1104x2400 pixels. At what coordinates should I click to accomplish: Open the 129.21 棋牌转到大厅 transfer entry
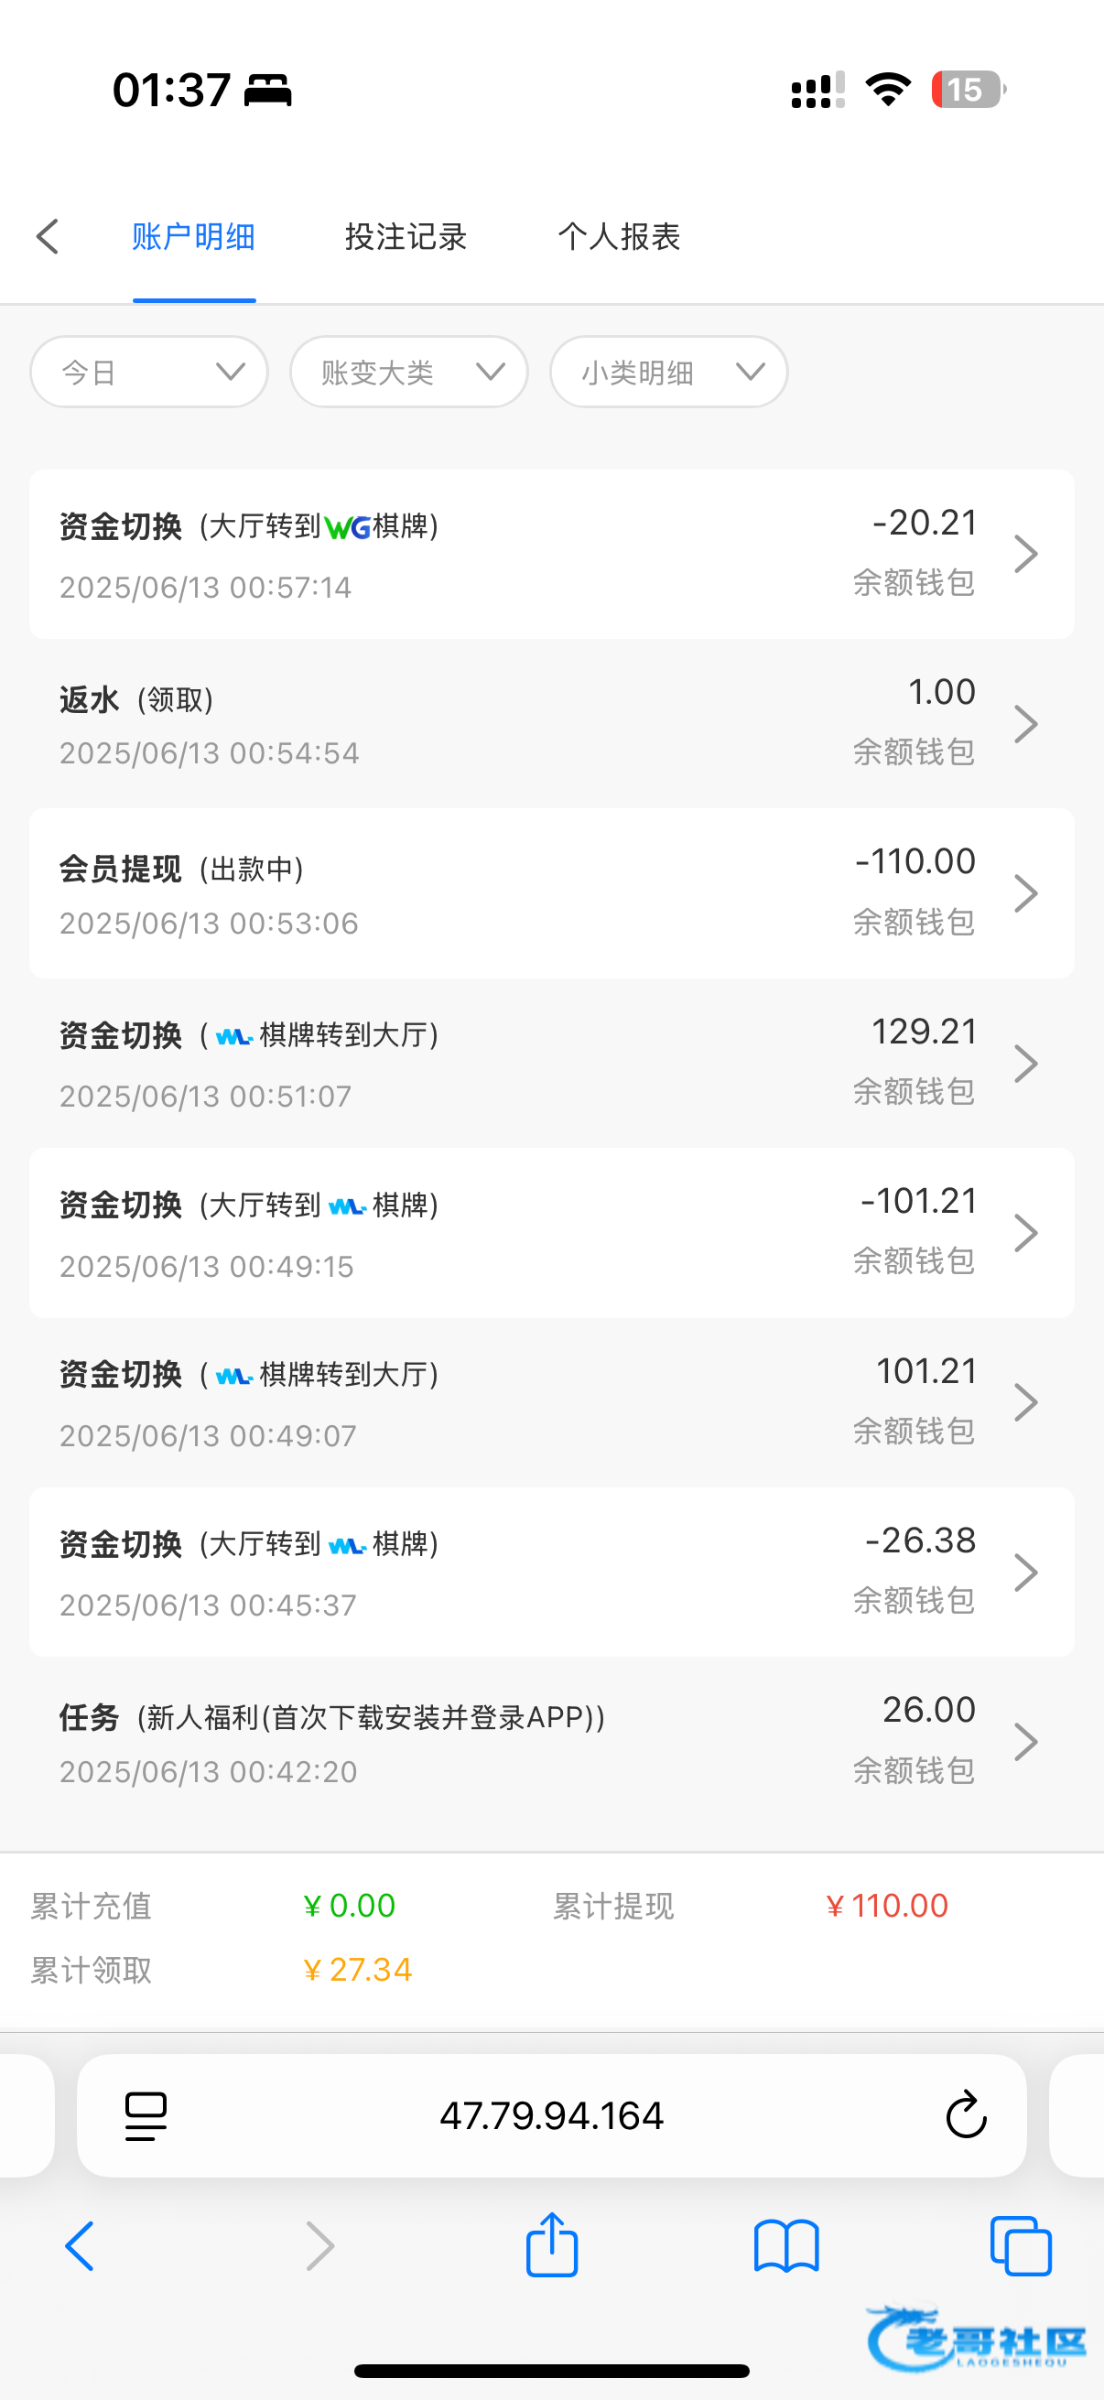(x=552, y=1063)
